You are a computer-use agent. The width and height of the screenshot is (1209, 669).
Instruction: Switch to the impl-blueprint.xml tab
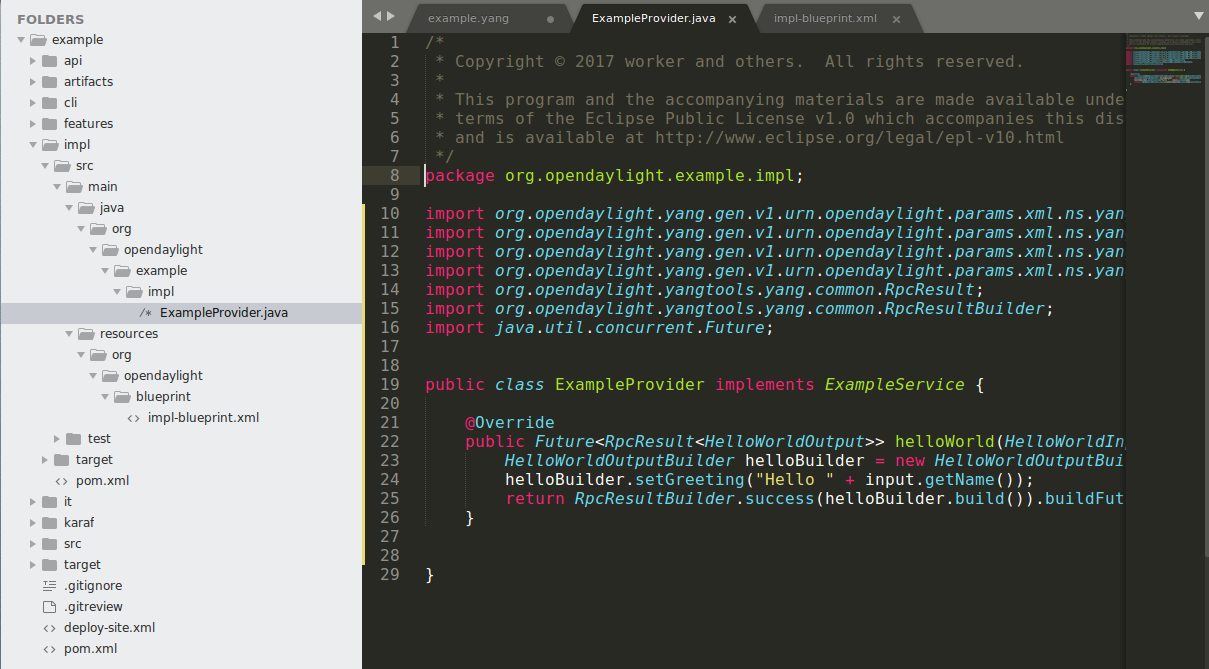pos(839,18)
